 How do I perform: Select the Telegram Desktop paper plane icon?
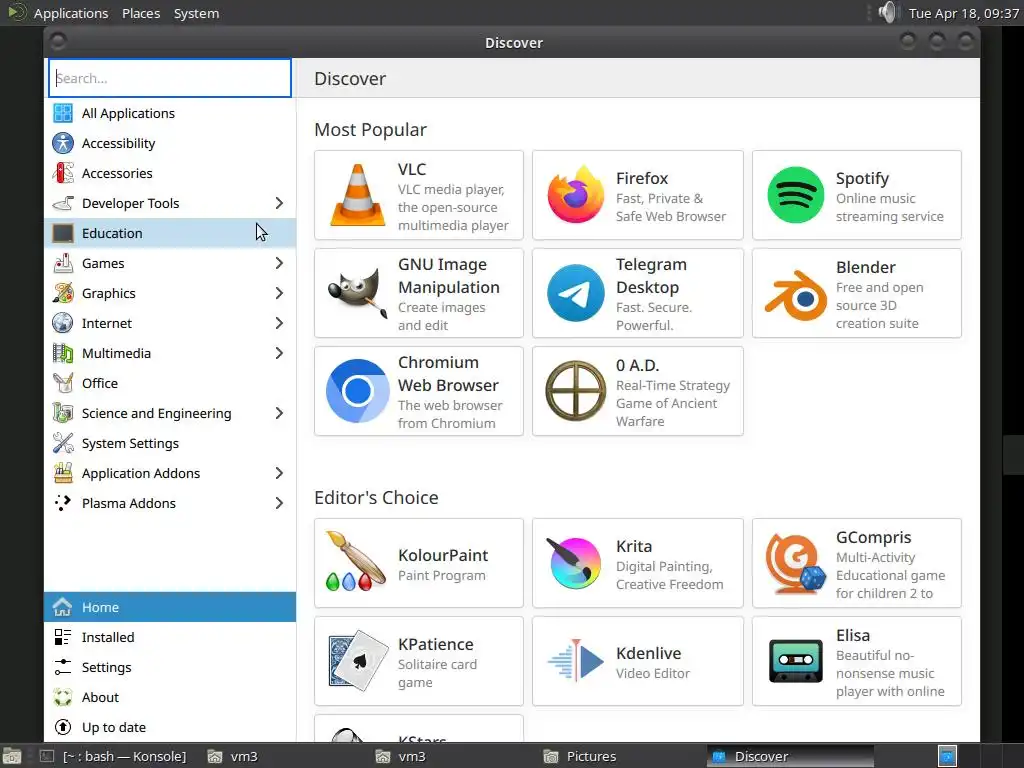tap(575, 293)
